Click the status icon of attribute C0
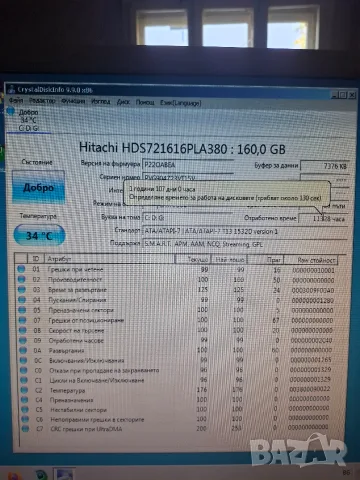 (x=24, y=370)
